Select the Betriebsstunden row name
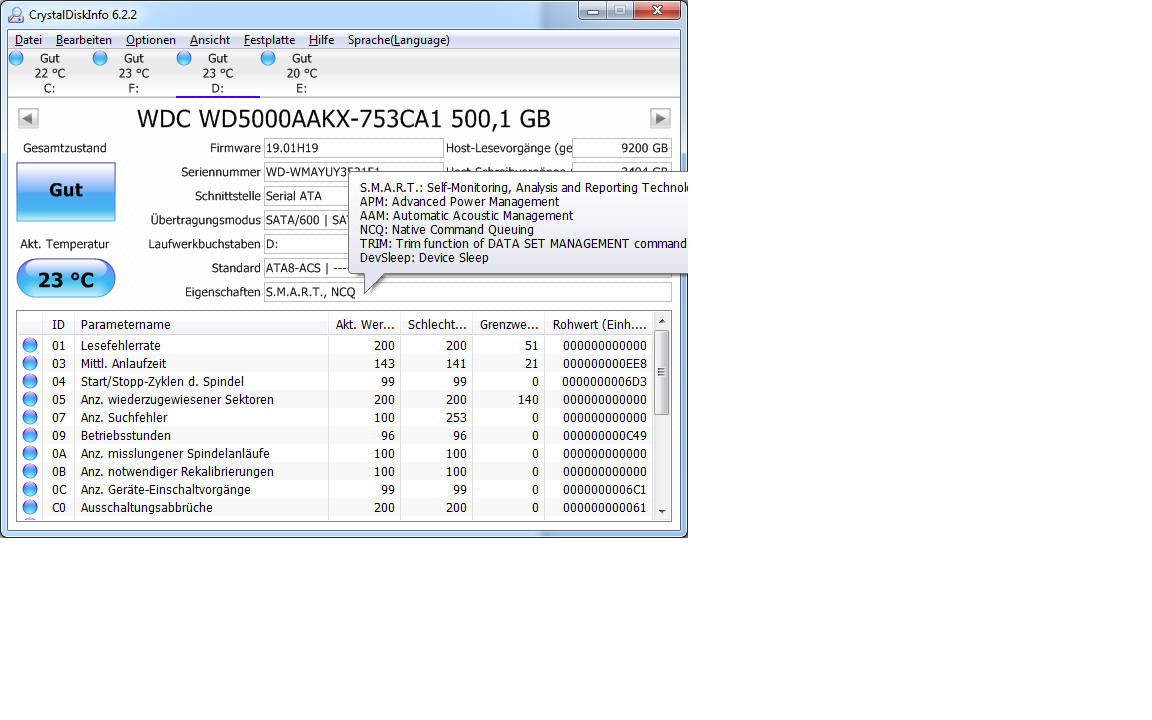1152x720 pixels. tap(126, 436)
